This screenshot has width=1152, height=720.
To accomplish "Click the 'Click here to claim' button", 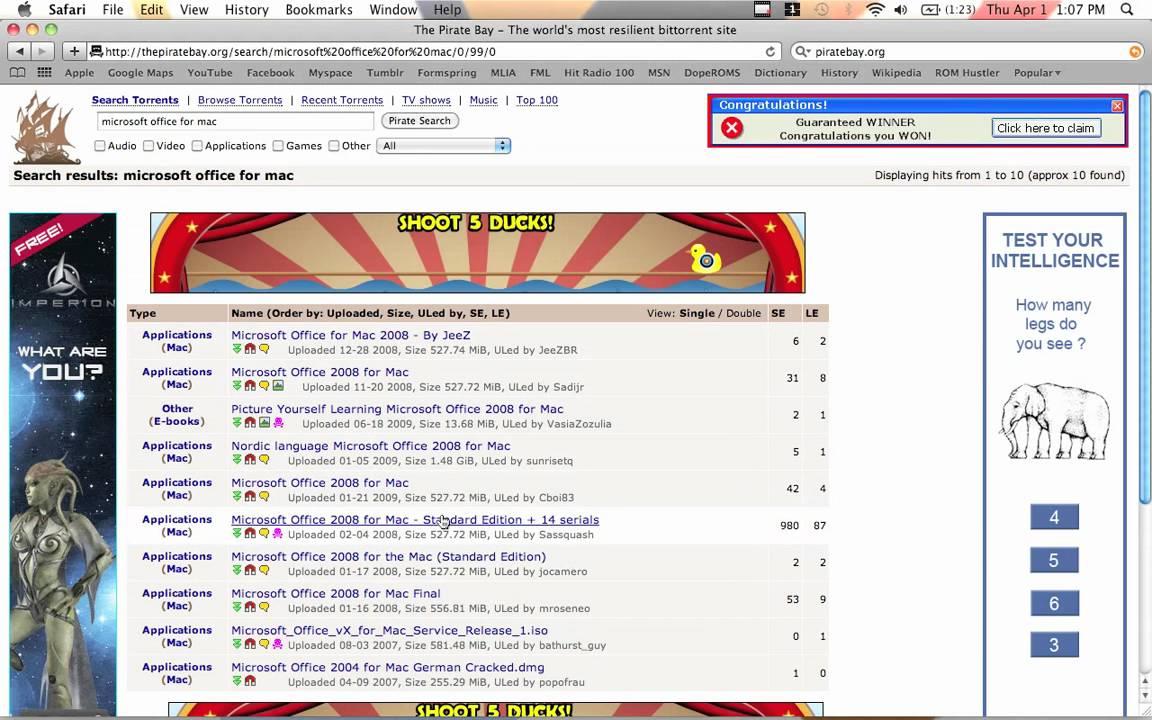I will [1045, 128].
